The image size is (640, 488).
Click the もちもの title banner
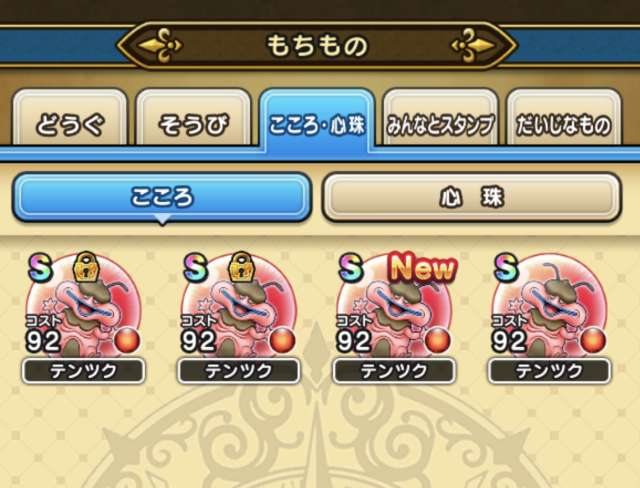point(317,45)
